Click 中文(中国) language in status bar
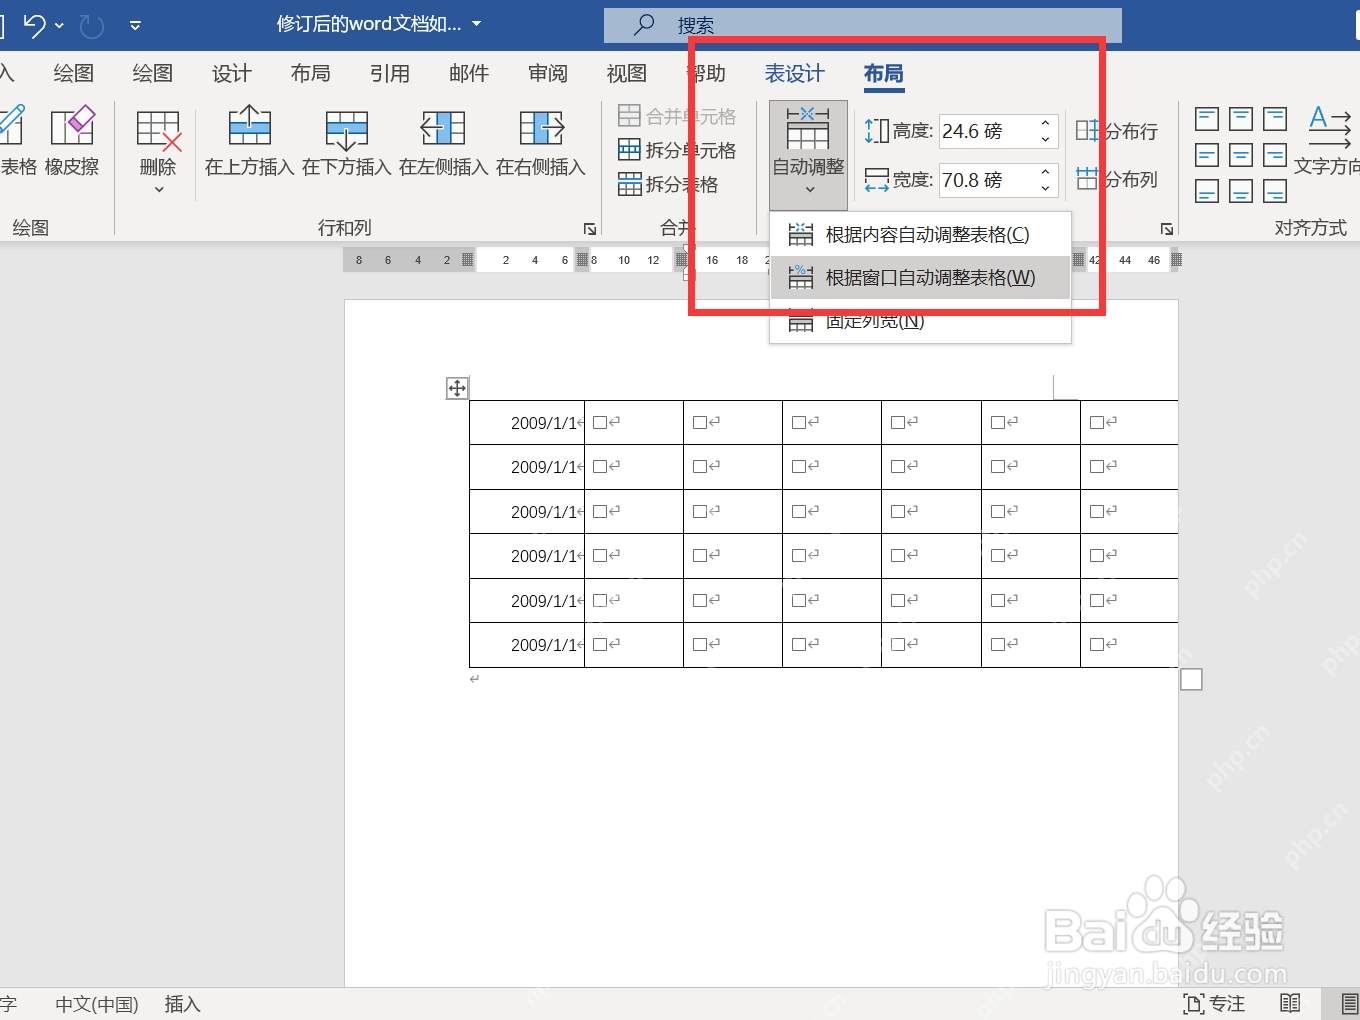This screenshot has height=1020, width=1360. (97, 1004)
